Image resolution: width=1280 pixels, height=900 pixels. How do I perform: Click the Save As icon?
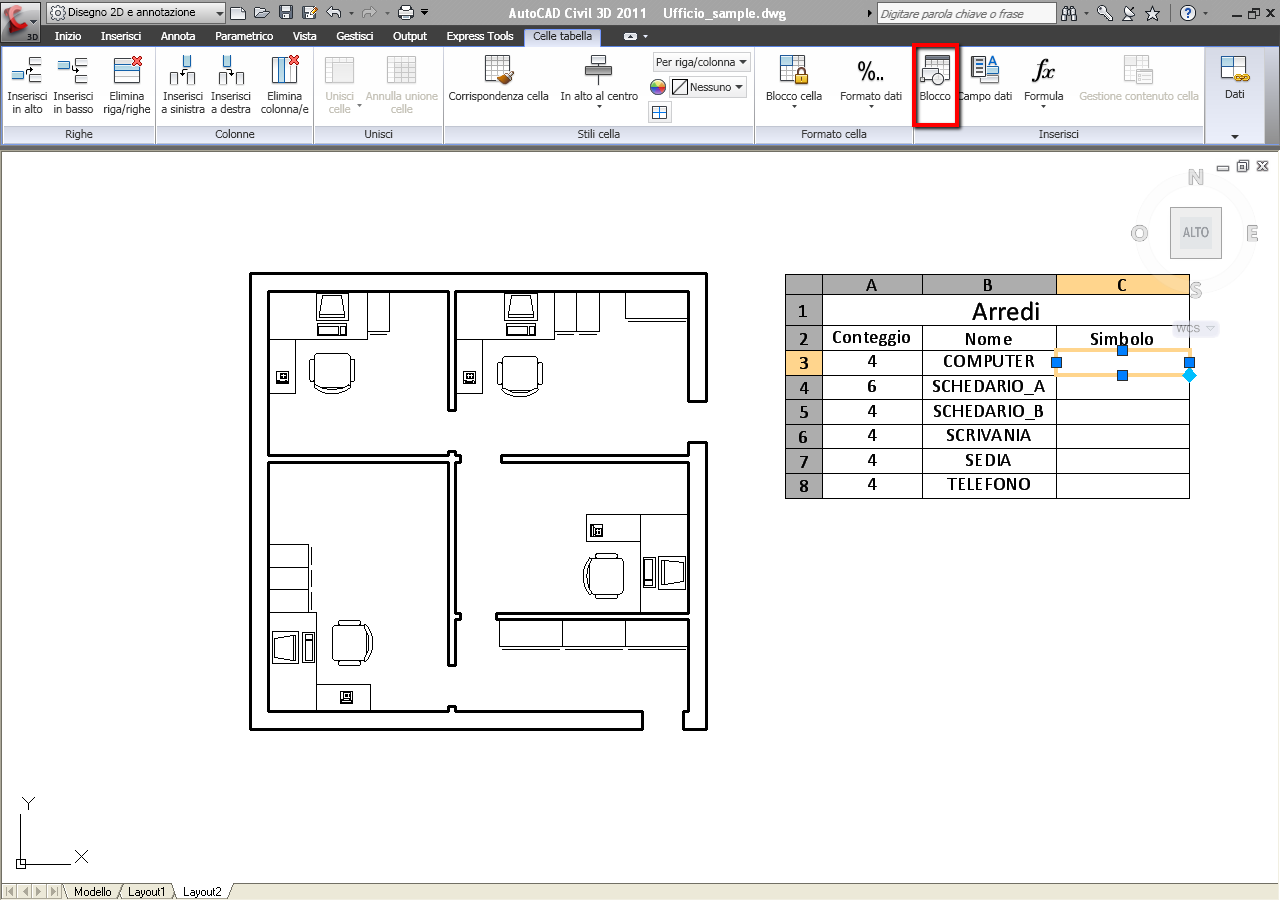[309, 13]
